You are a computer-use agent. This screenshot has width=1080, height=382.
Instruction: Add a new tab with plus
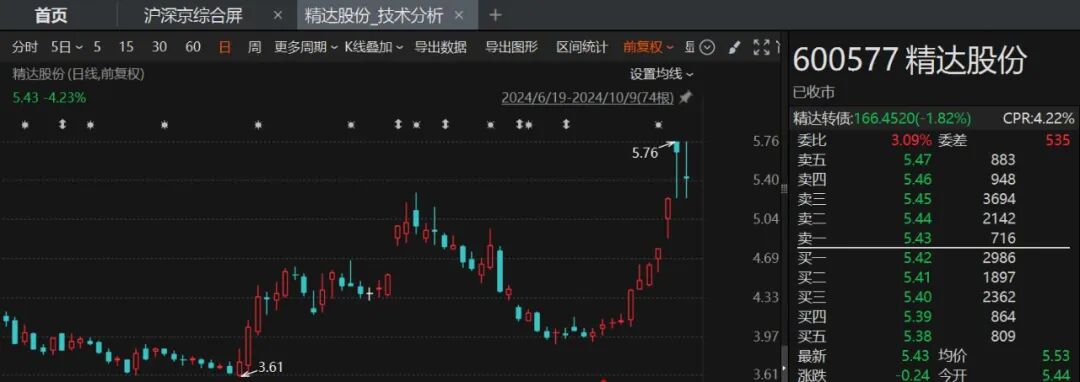coord(495,15)
